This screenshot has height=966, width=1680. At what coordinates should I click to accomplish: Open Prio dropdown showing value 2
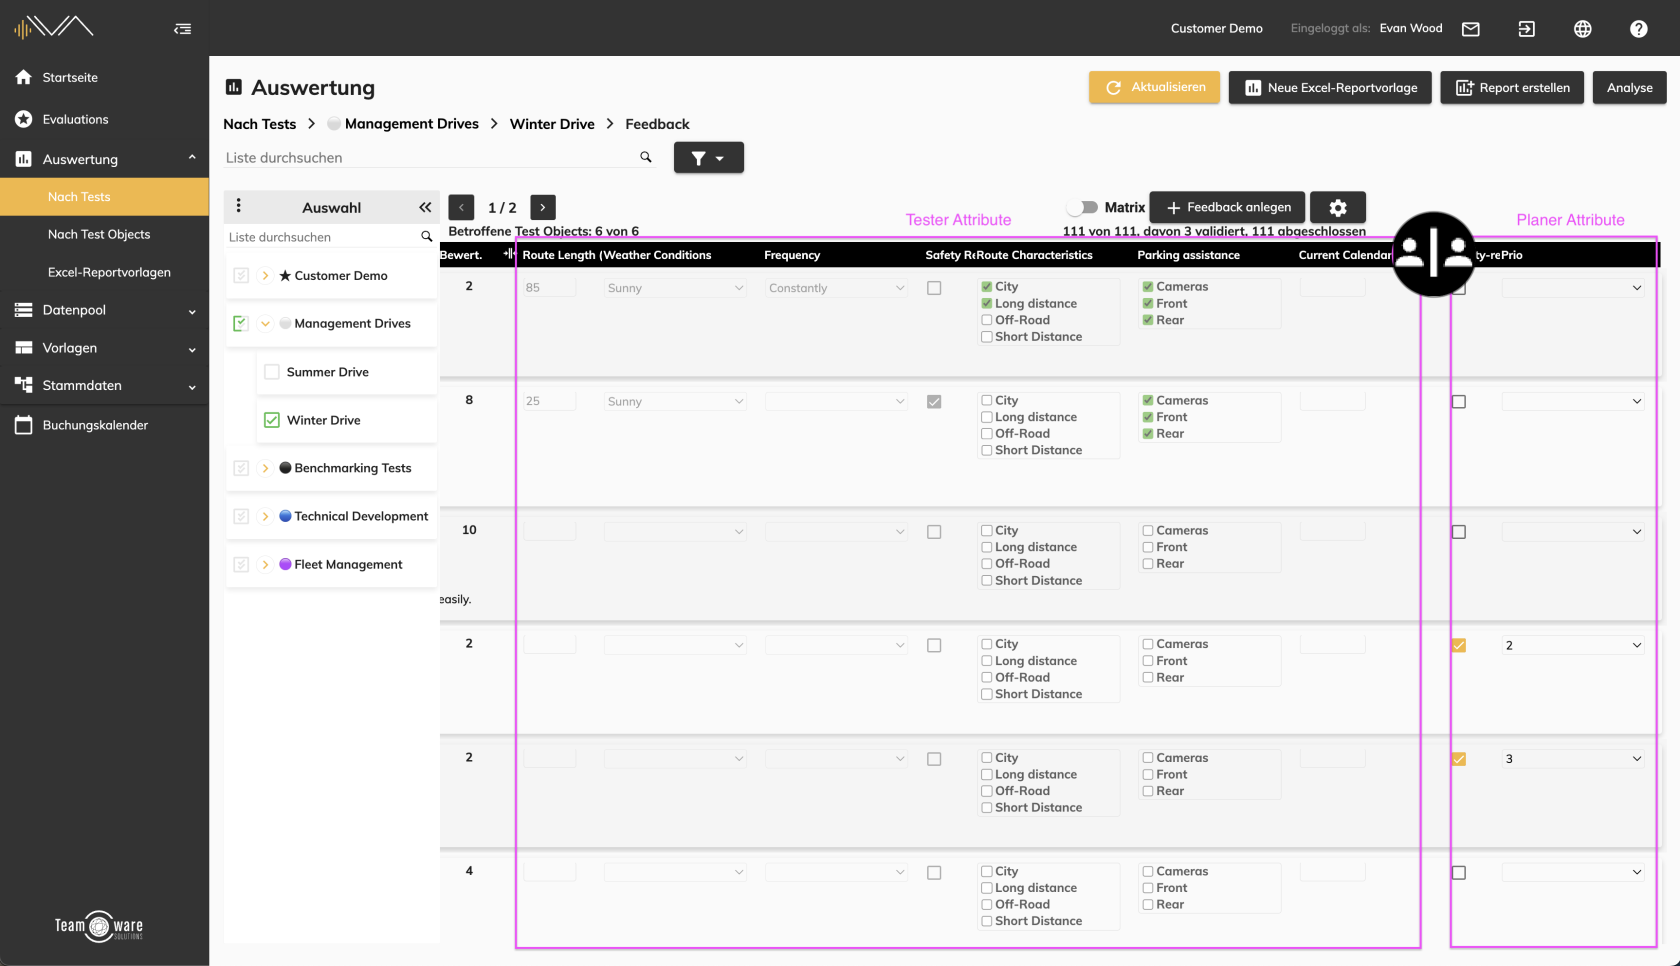pos(1574,645)
